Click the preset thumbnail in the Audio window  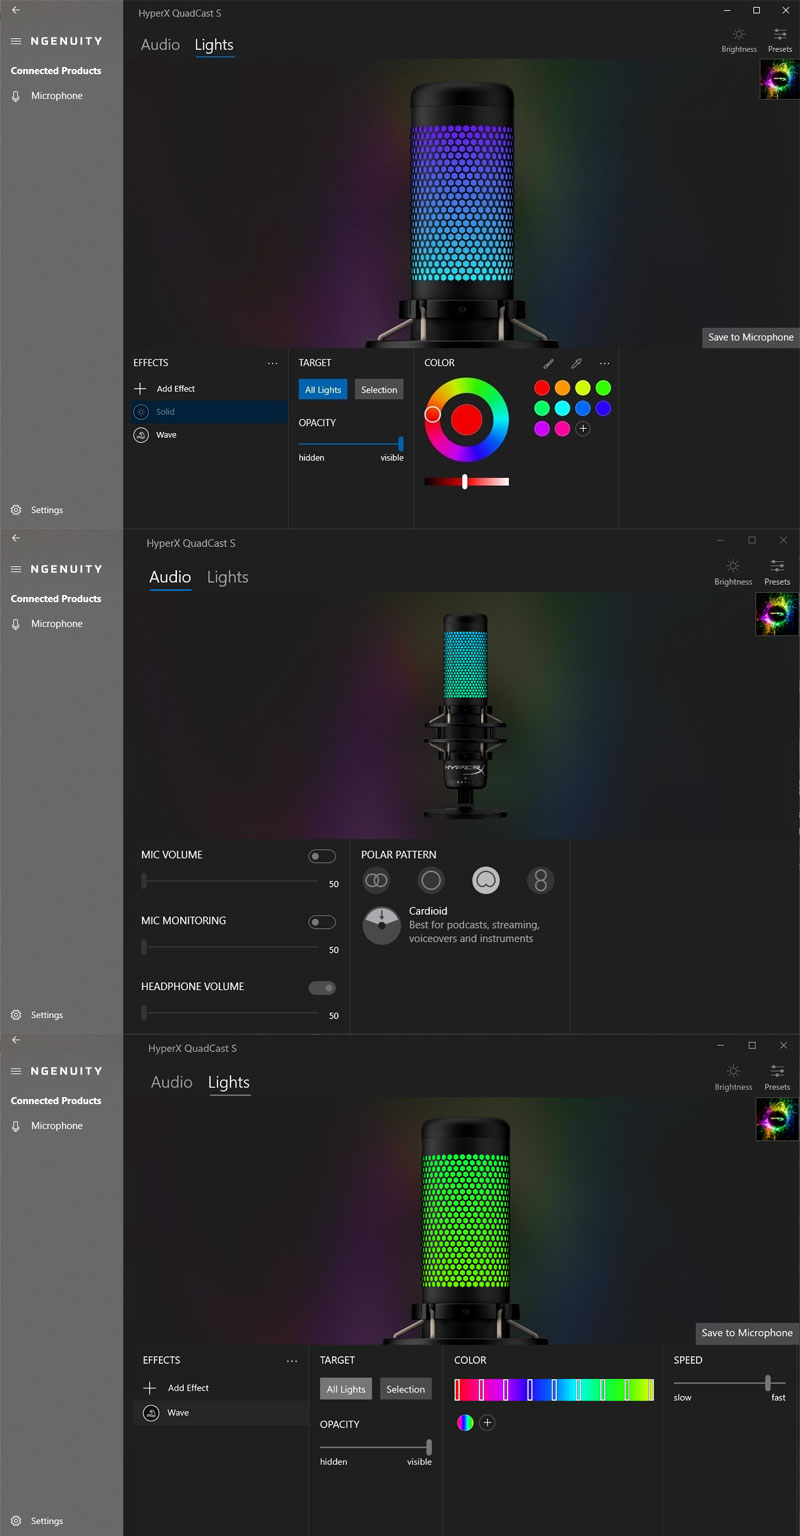coord(777,614)
